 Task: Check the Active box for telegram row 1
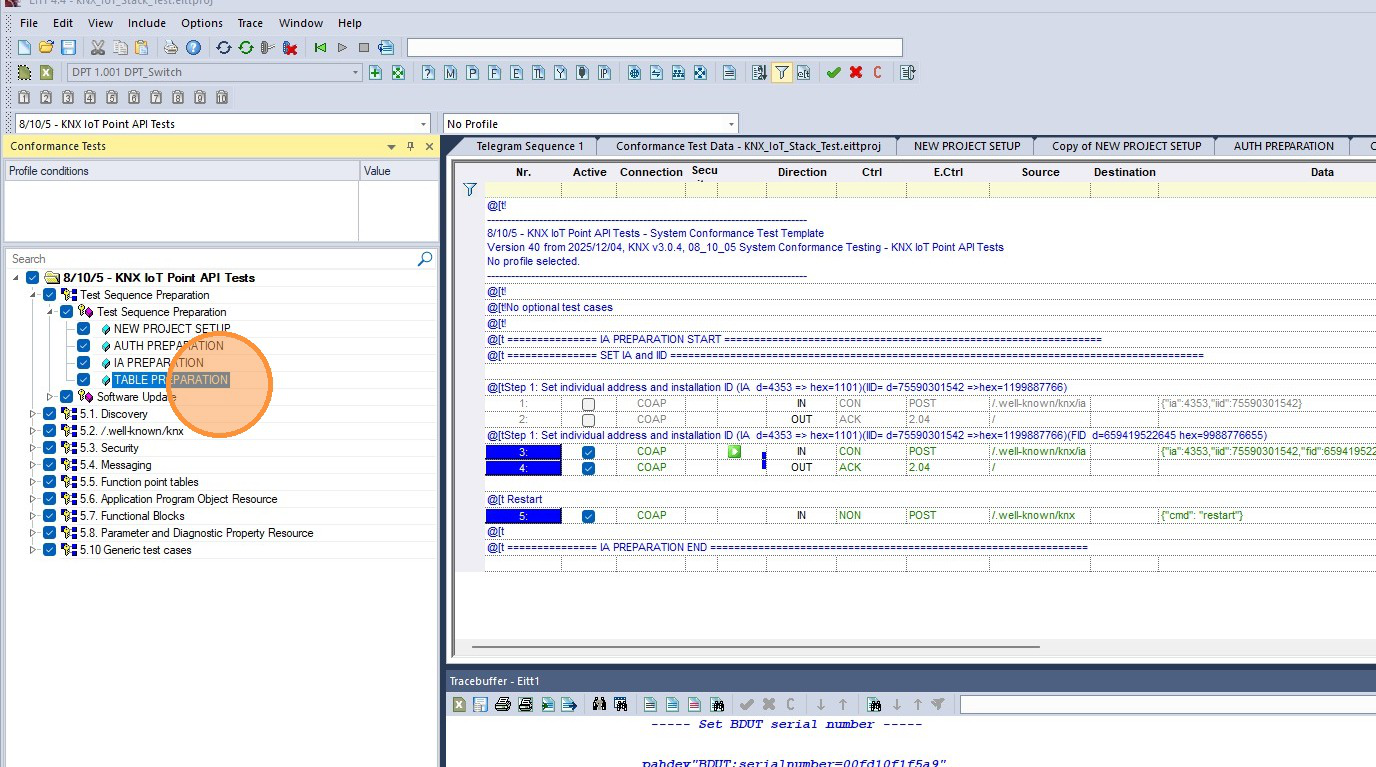coord(588,404)
